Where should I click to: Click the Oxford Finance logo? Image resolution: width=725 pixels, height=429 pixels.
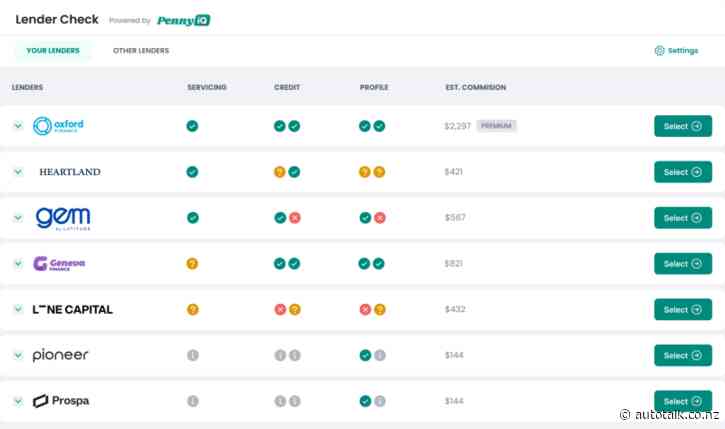[x=58, y=126]
